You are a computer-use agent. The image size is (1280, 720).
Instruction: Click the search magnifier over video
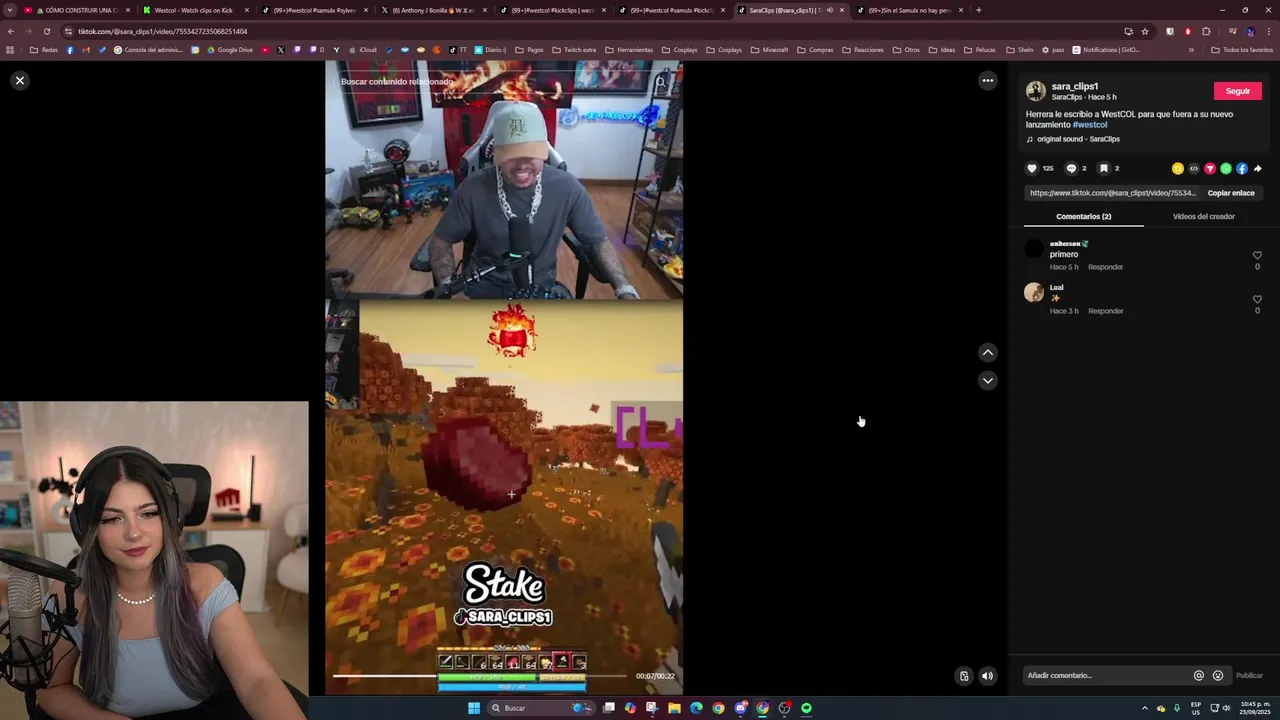click(x=661, y=81)
